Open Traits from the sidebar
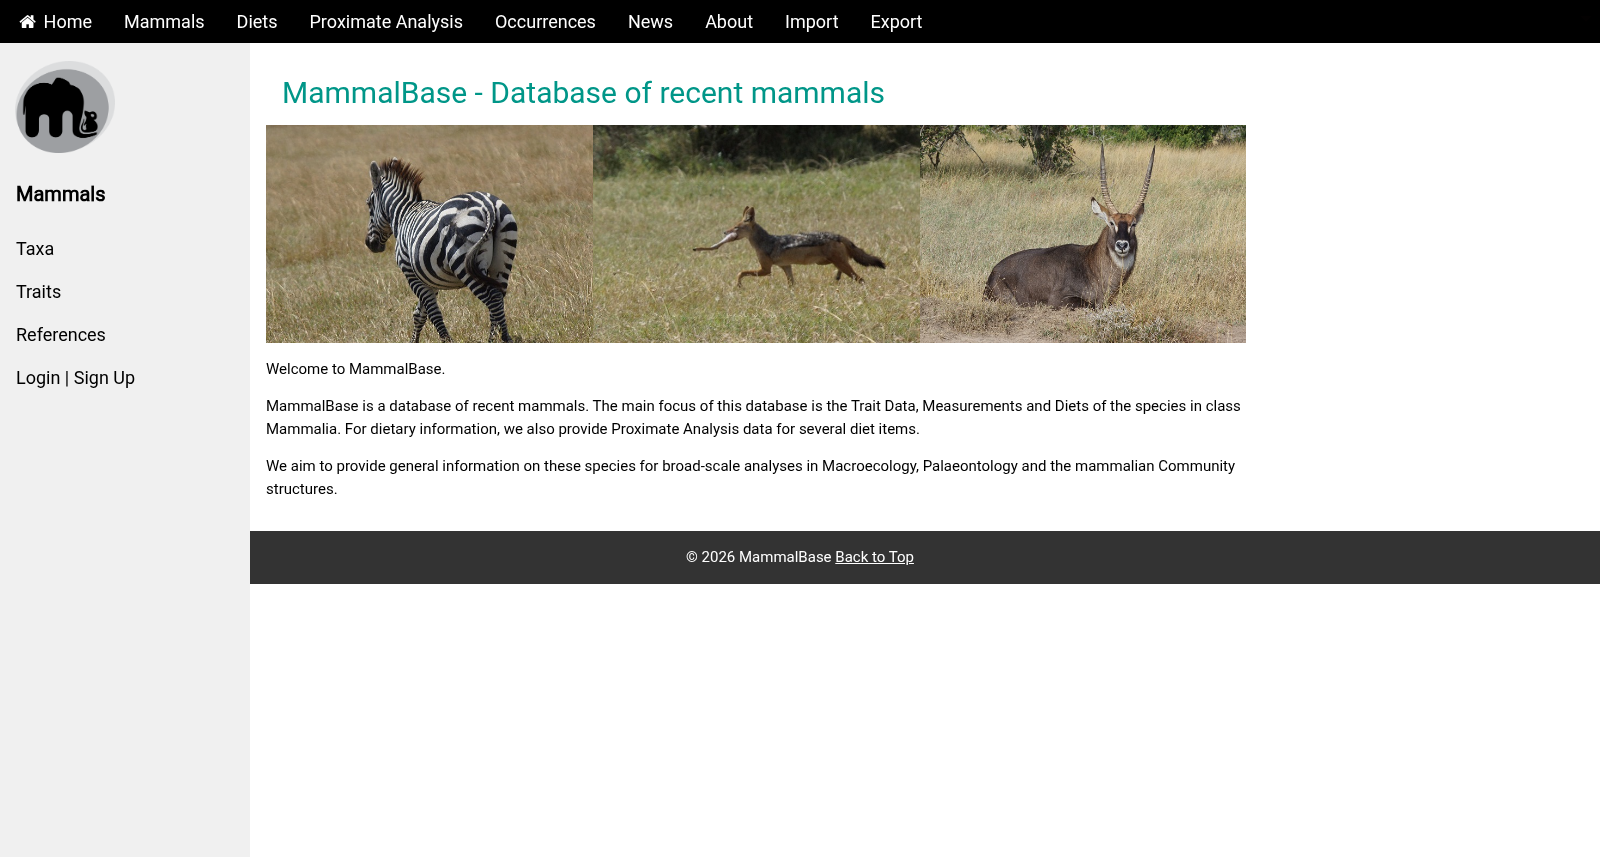Screen dimensions: 1600x857 pos(38,292)
